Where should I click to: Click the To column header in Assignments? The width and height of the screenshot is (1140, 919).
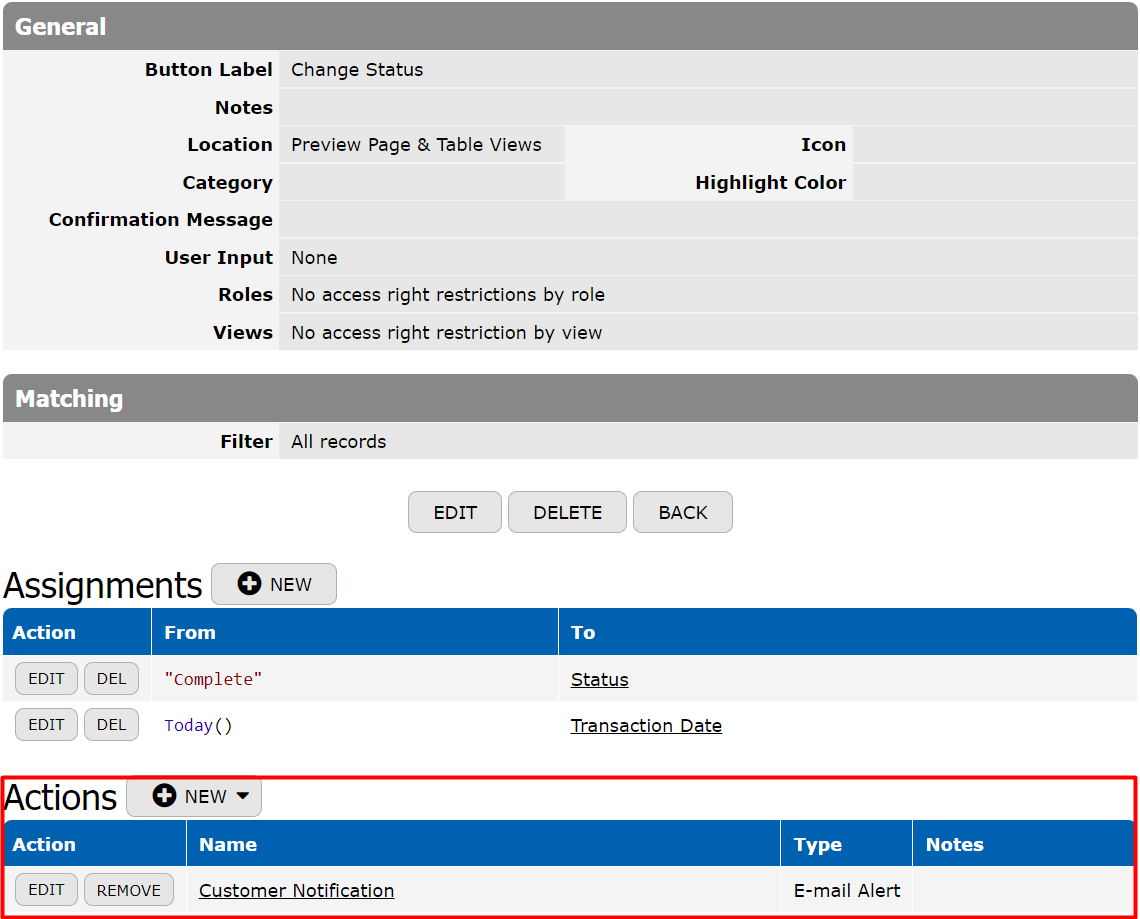pos(583,633)
